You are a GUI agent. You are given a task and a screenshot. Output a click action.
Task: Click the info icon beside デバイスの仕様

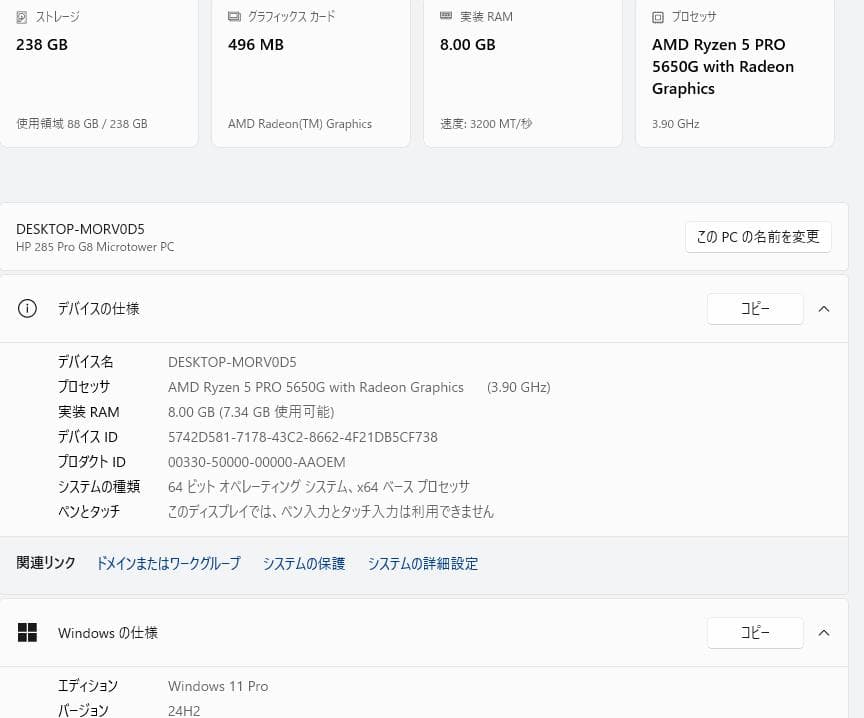click(x=27, y=308)
